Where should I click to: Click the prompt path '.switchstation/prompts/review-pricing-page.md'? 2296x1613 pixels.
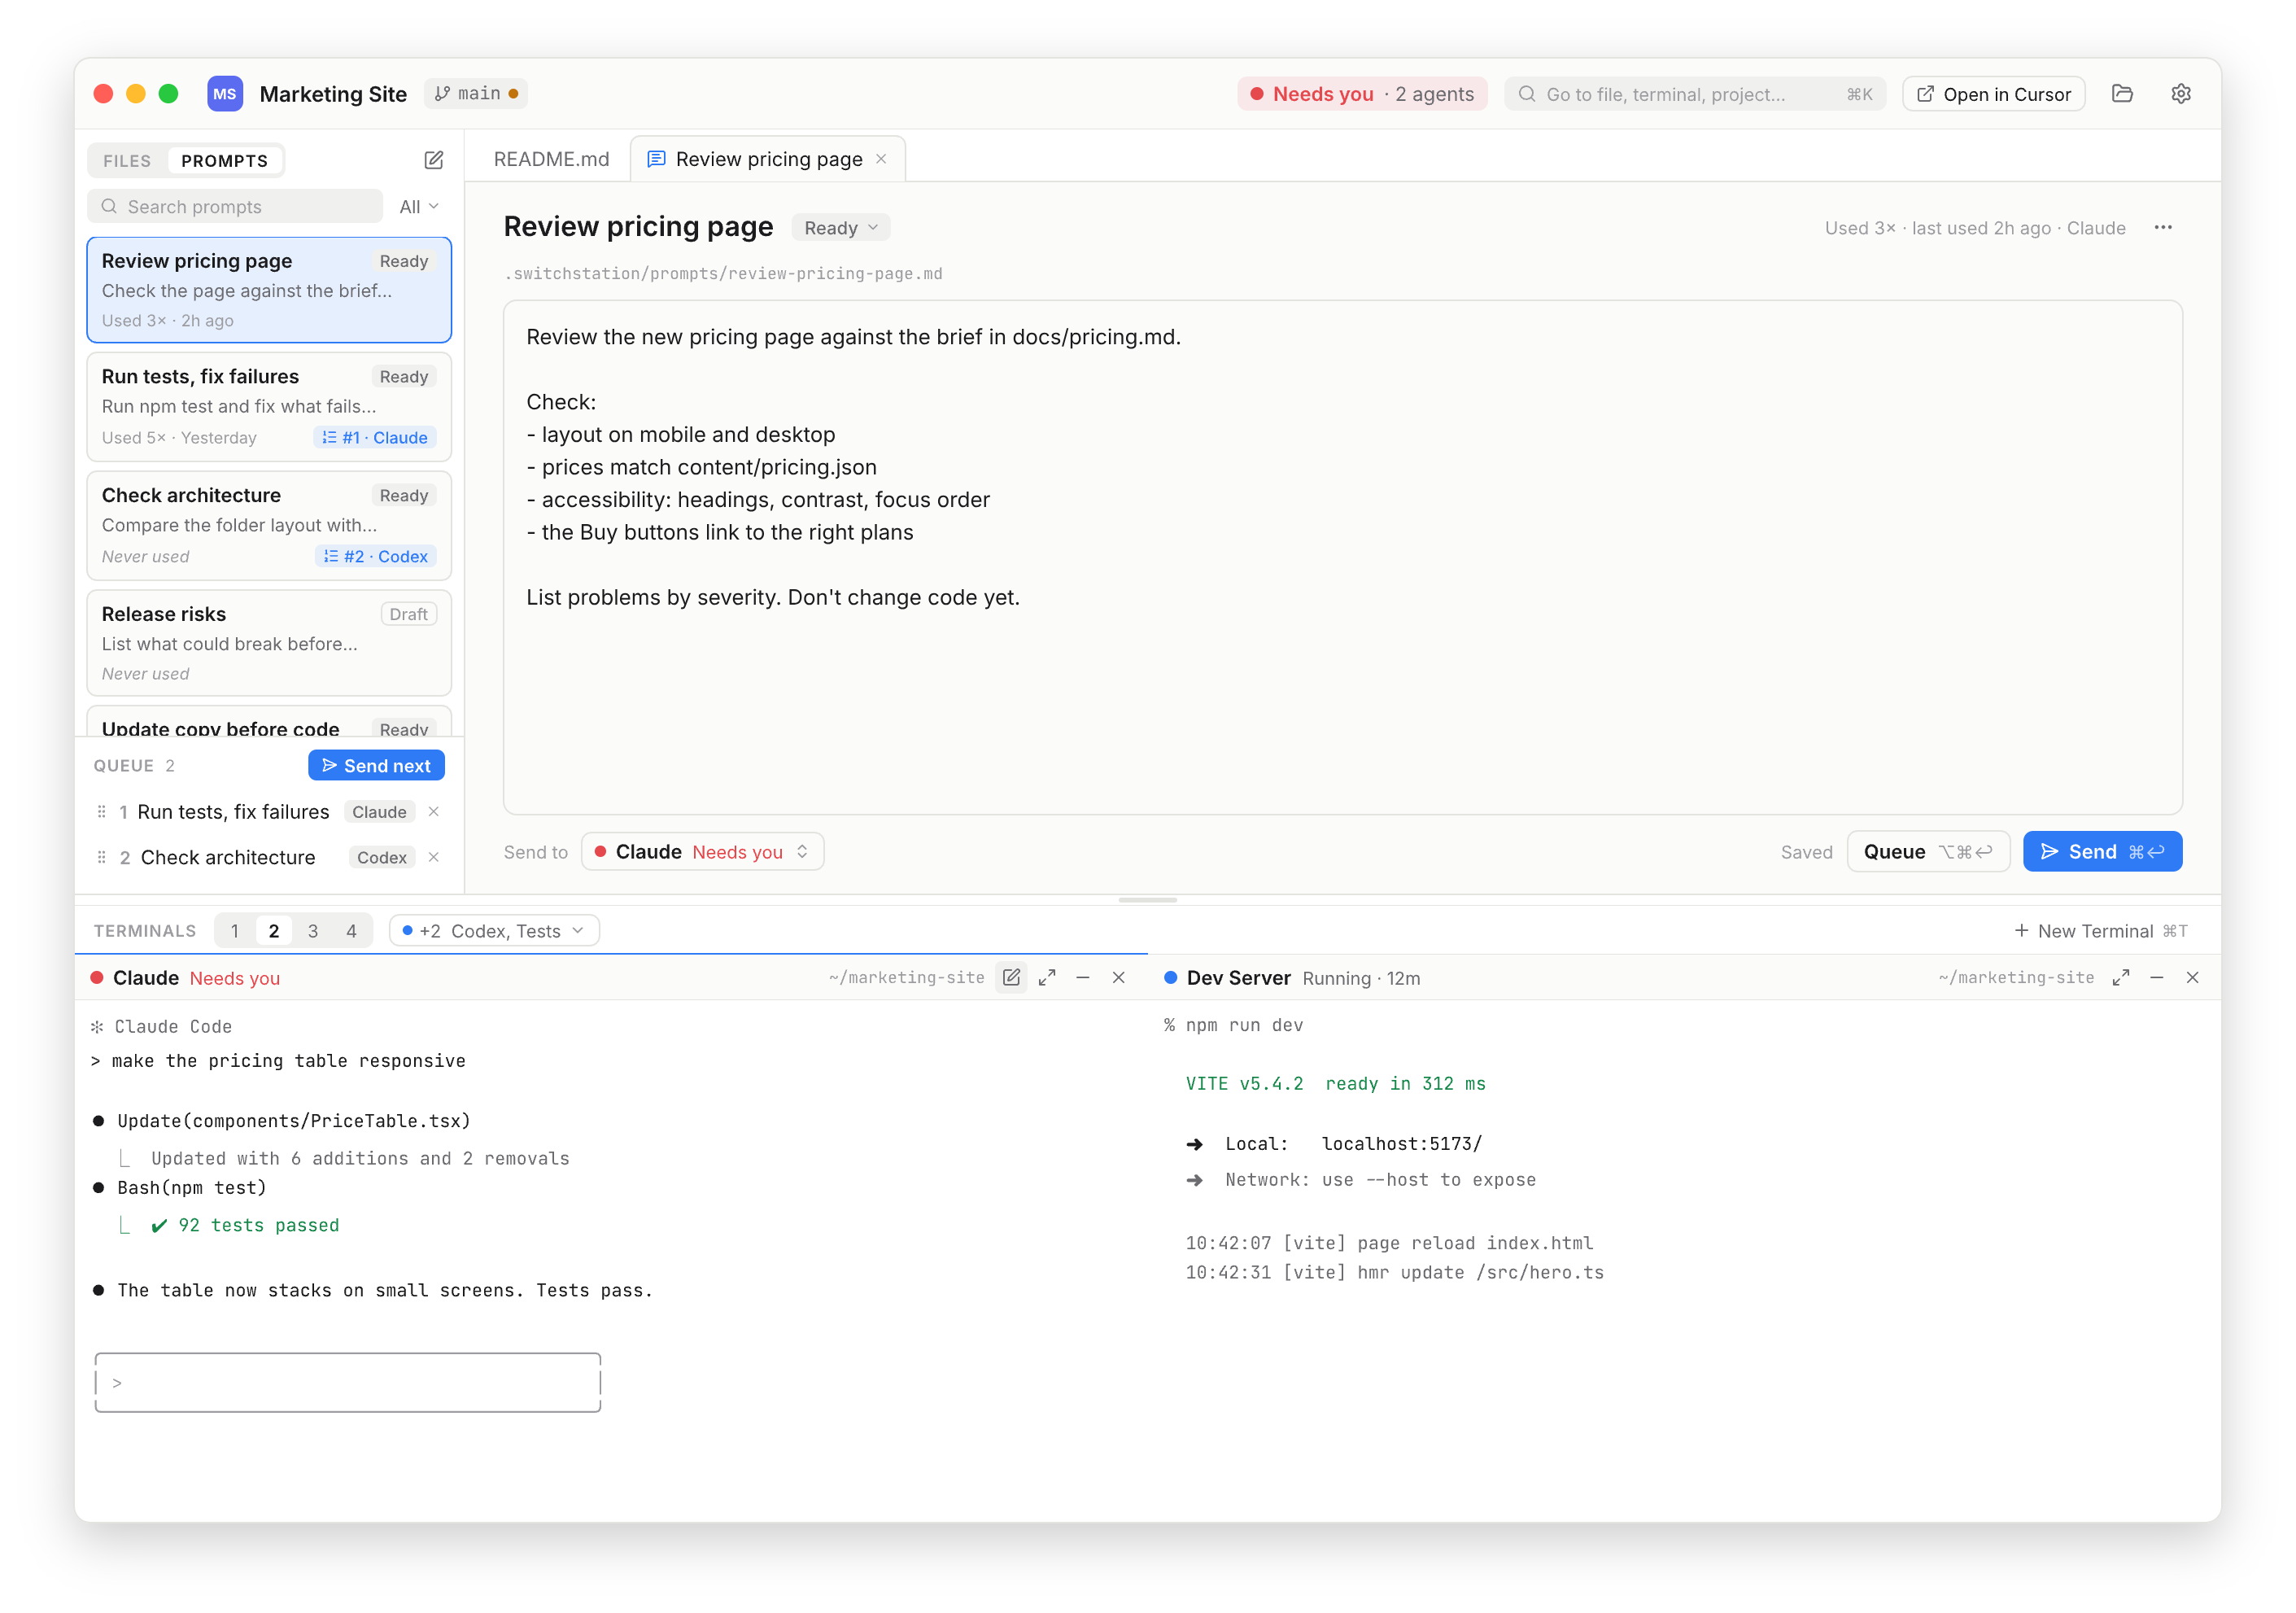(723, 273)
